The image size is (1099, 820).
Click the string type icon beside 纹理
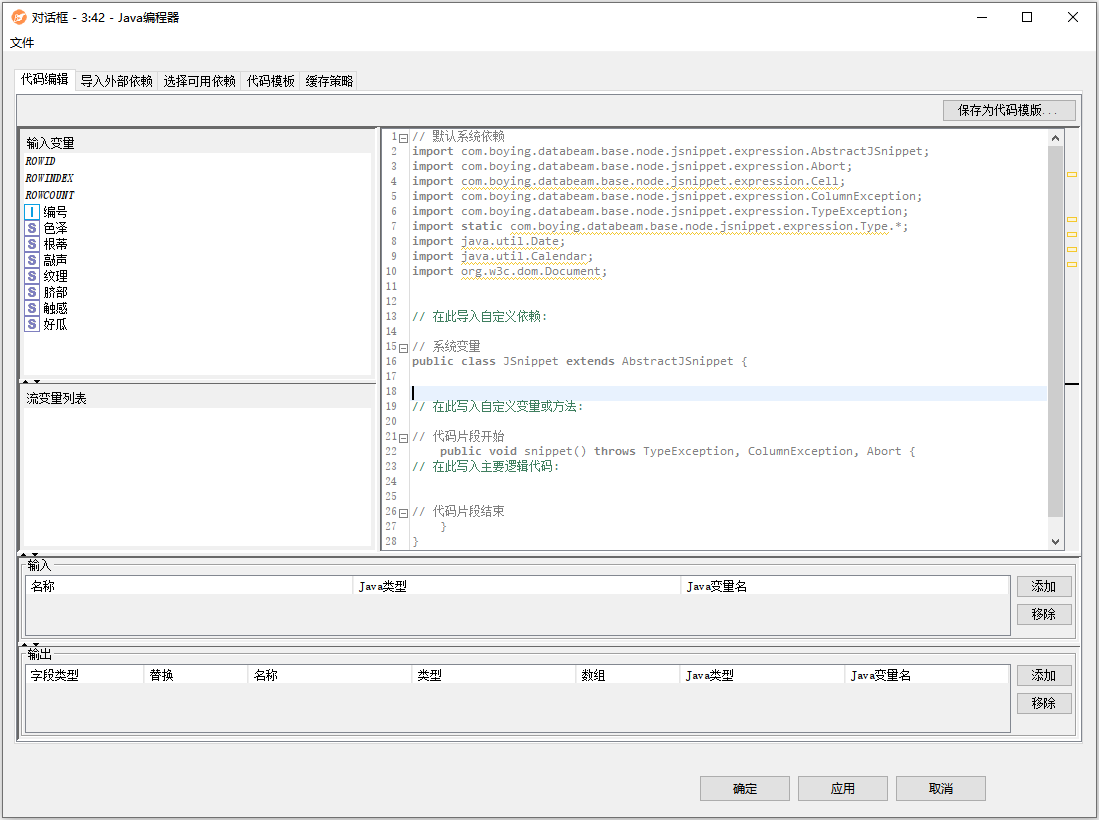[x=32, y=276]
